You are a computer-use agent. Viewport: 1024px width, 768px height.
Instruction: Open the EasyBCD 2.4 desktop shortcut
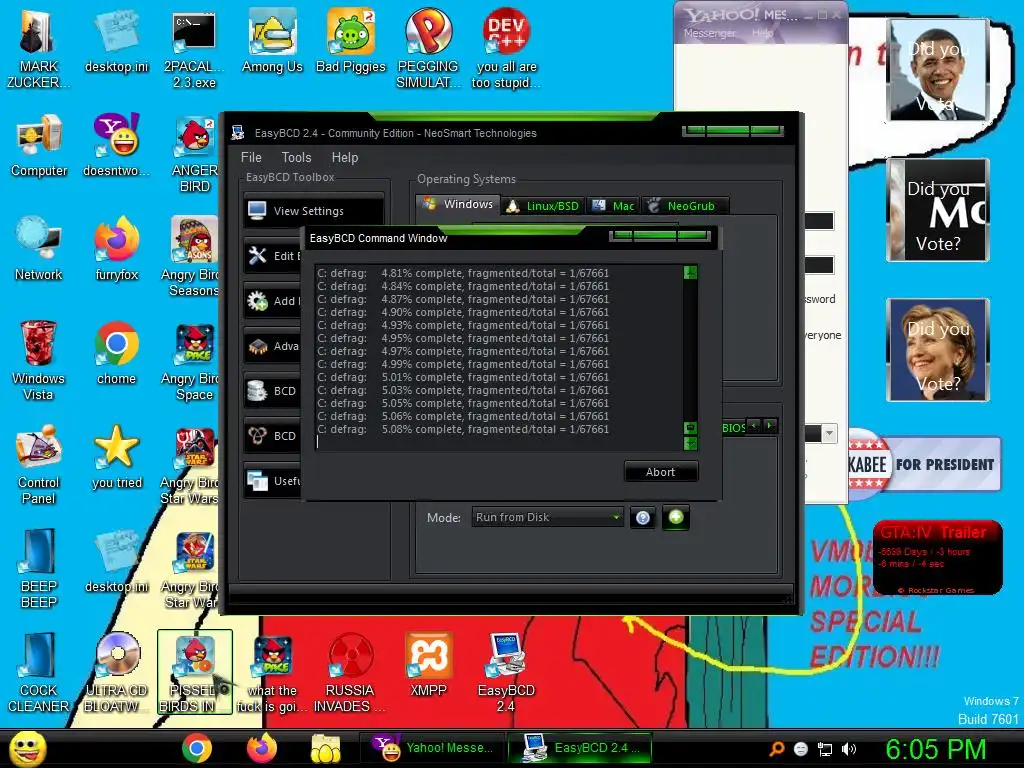click(x=506, y=673)
